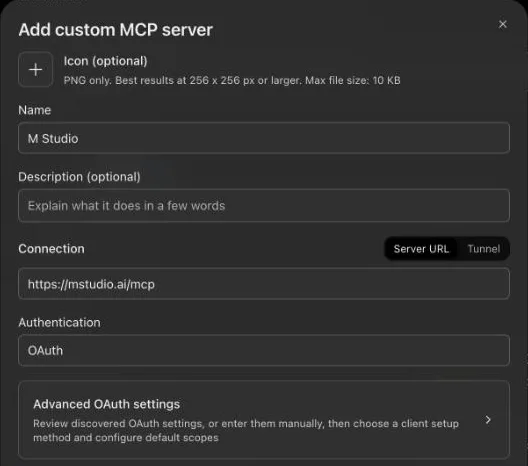The width and height of the screenshot is (528, 466).
Task: Click the "Icon (optional)" label
Action: coord(105,61)
